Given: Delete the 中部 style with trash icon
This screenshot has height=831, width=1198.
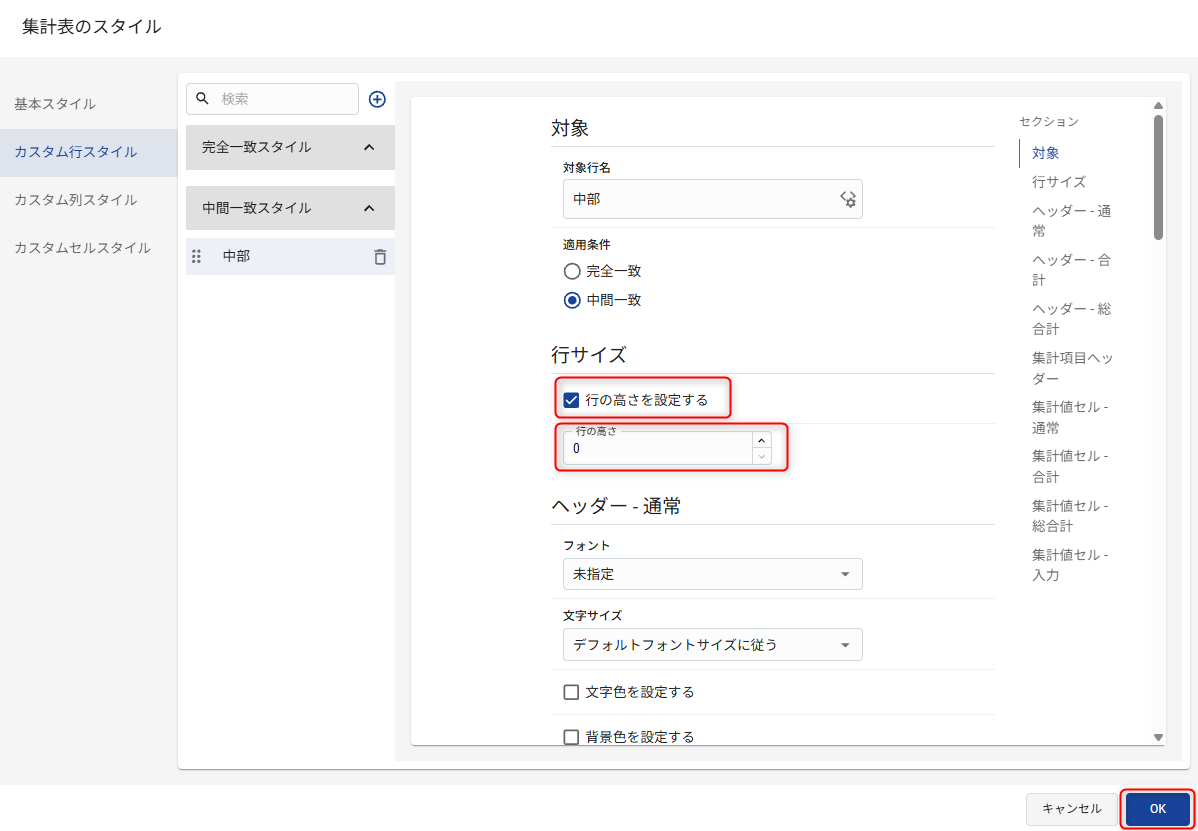Looking at the screenshot, I should [380, 257].
